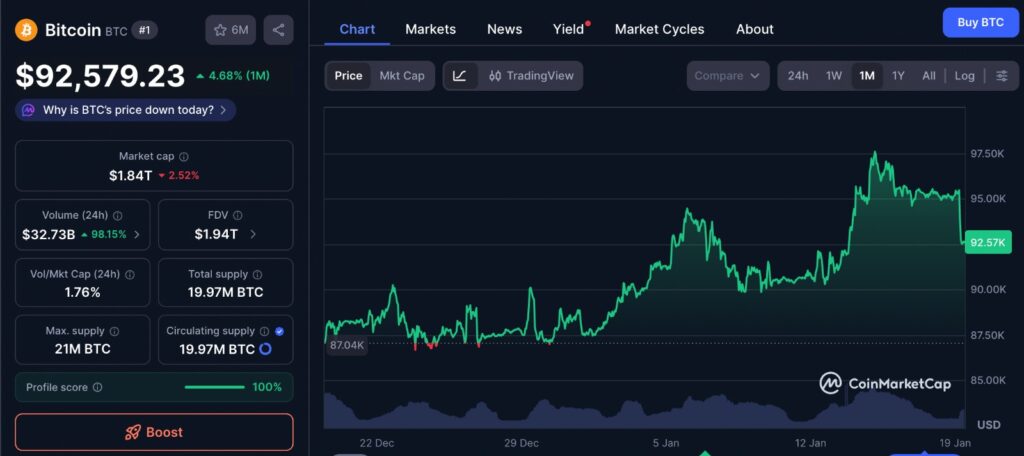1024x456 pixels.
Task: Click the rocket icon in Boost button
Action: pyautogui.click(x=133, y=432)
